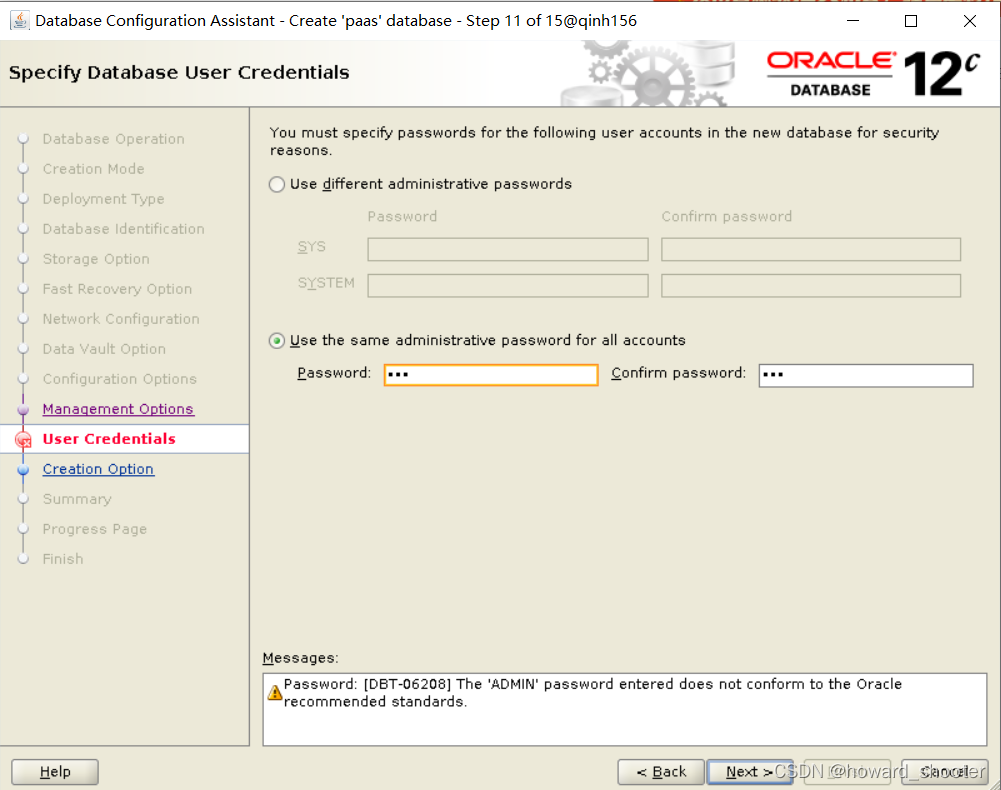Viewport: 1001px width, 790px height.
Task: Click the User Credentials error icon
Action: point(24,438)
